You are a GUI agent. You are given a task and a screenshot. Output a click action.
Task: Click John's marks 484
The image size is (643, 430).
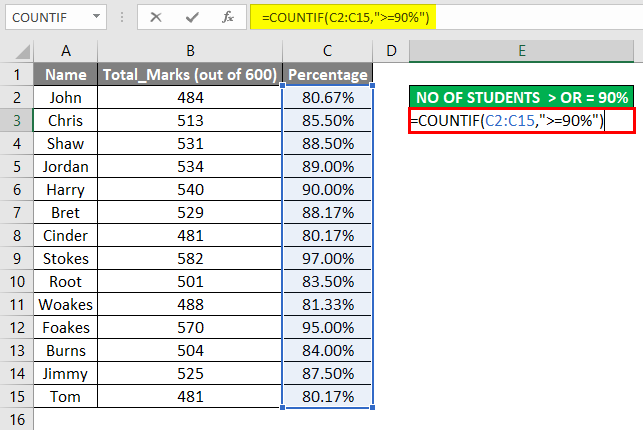tap(190, 98)
